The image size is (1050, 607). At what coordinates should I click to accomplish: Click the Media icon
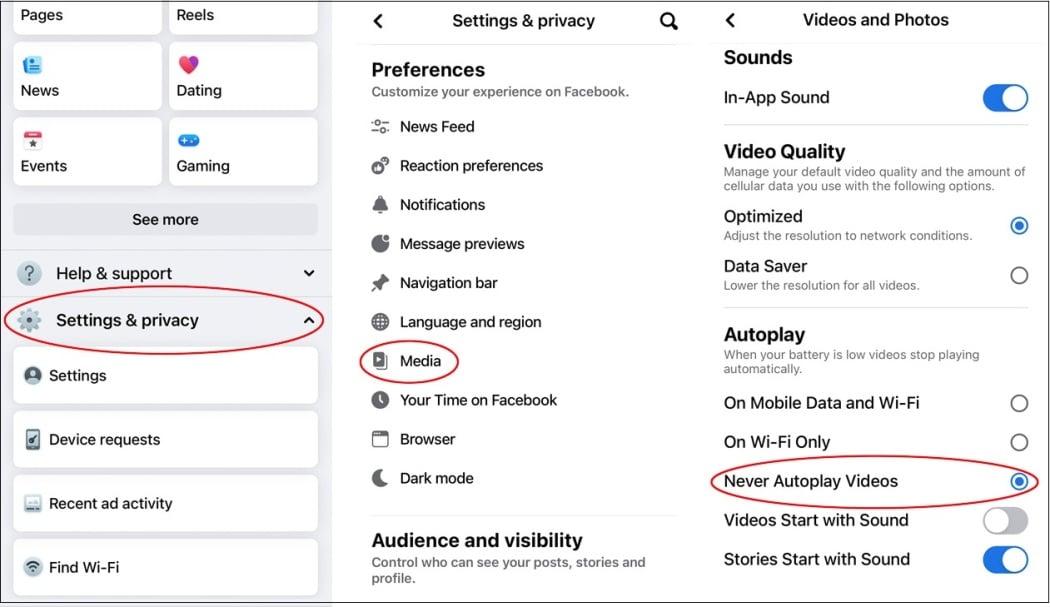point(380,360)
